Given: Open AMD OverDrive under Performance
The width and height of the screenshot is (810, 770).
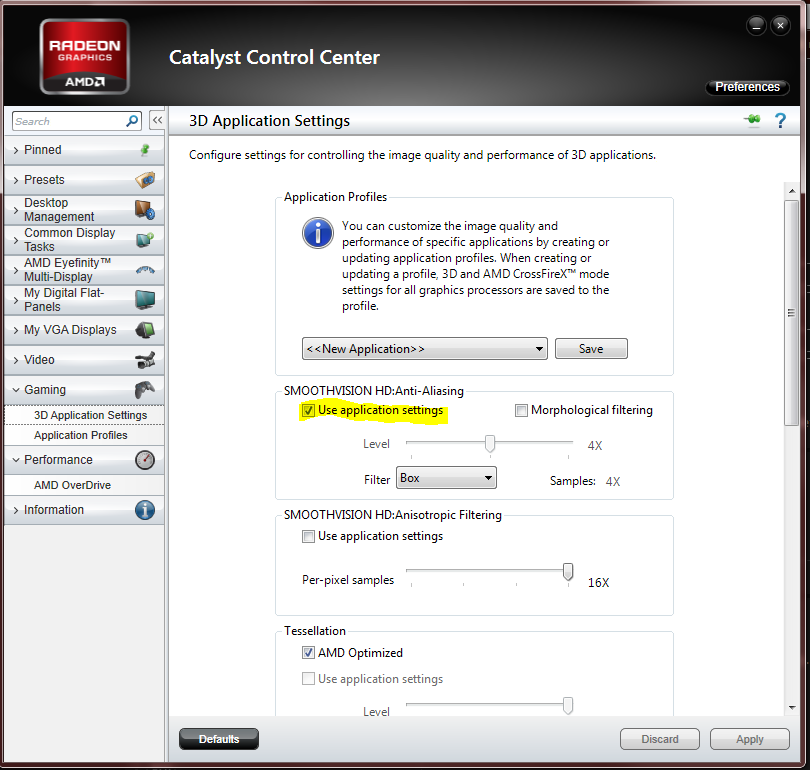Looking at the screenshot, I should 84,485.
